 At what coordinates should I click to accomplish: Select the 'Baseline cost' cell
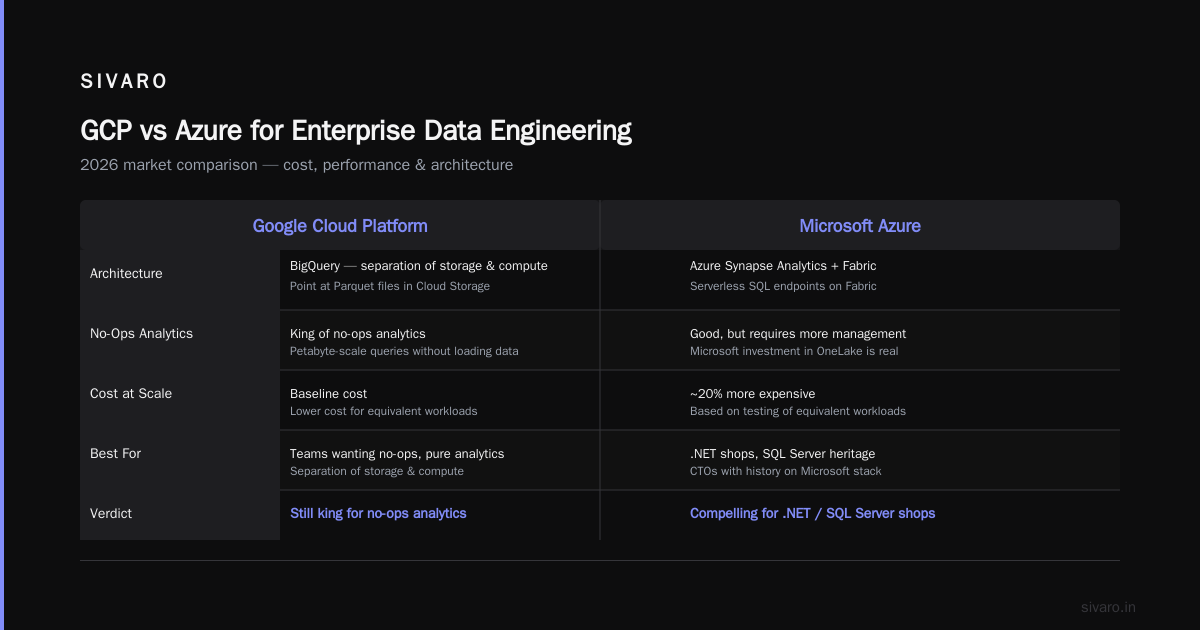[328, 394]
